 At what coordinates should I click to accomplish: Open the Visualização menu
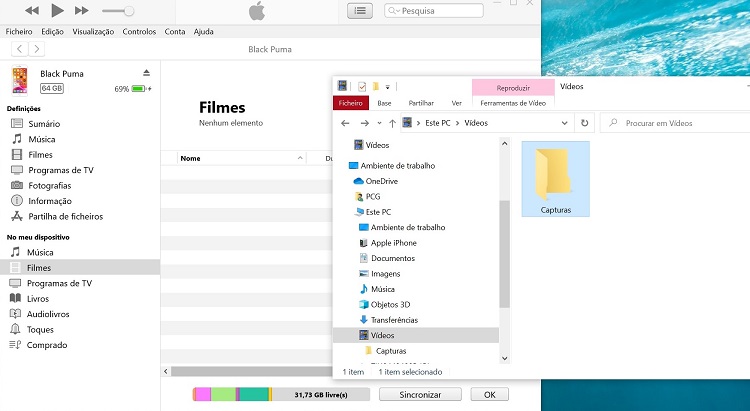coord(93,31)
